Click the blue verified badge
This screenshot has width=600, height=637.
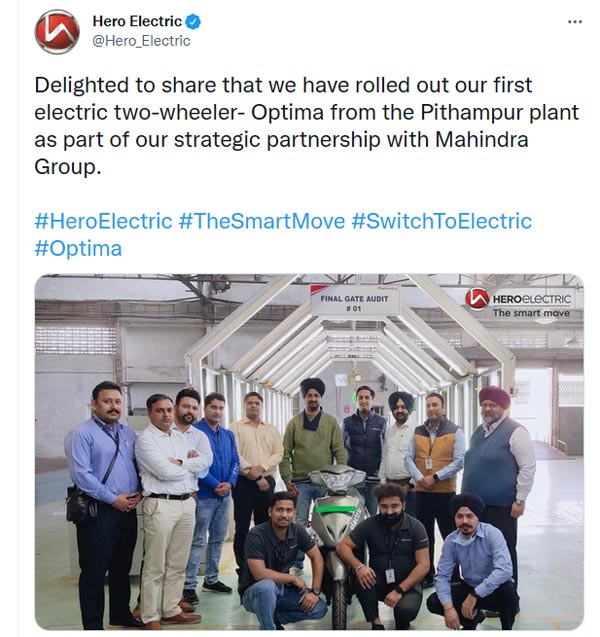click(194, 21)
